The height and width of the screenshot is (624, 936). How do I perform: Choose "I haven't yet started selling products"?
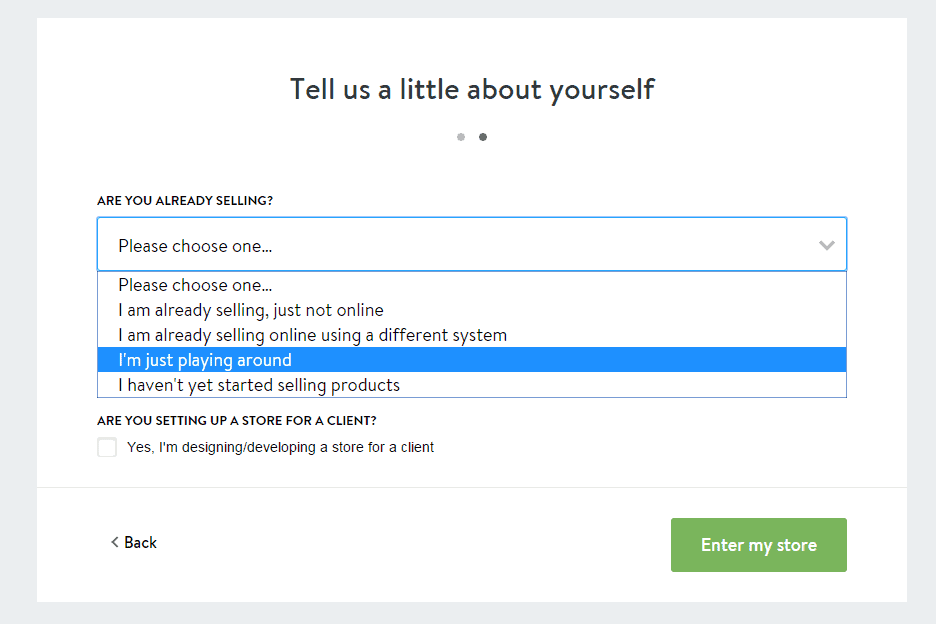pyautogui.click(x=259, y=385)
